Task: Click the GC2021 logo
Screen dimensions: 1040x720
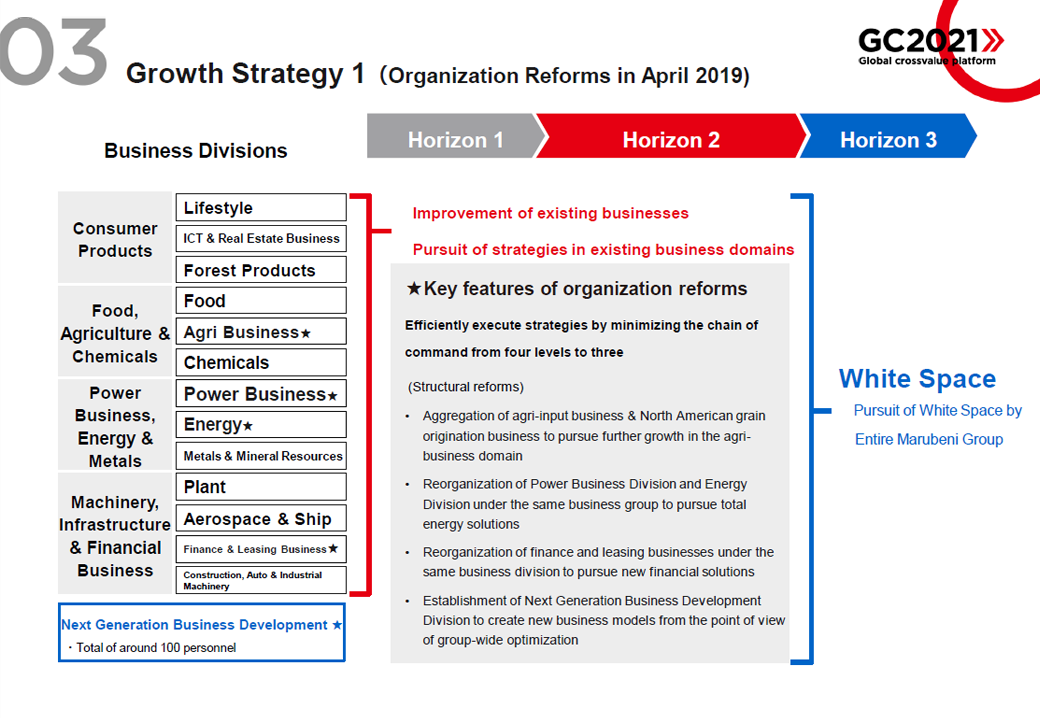Action: tap(930, 44)
